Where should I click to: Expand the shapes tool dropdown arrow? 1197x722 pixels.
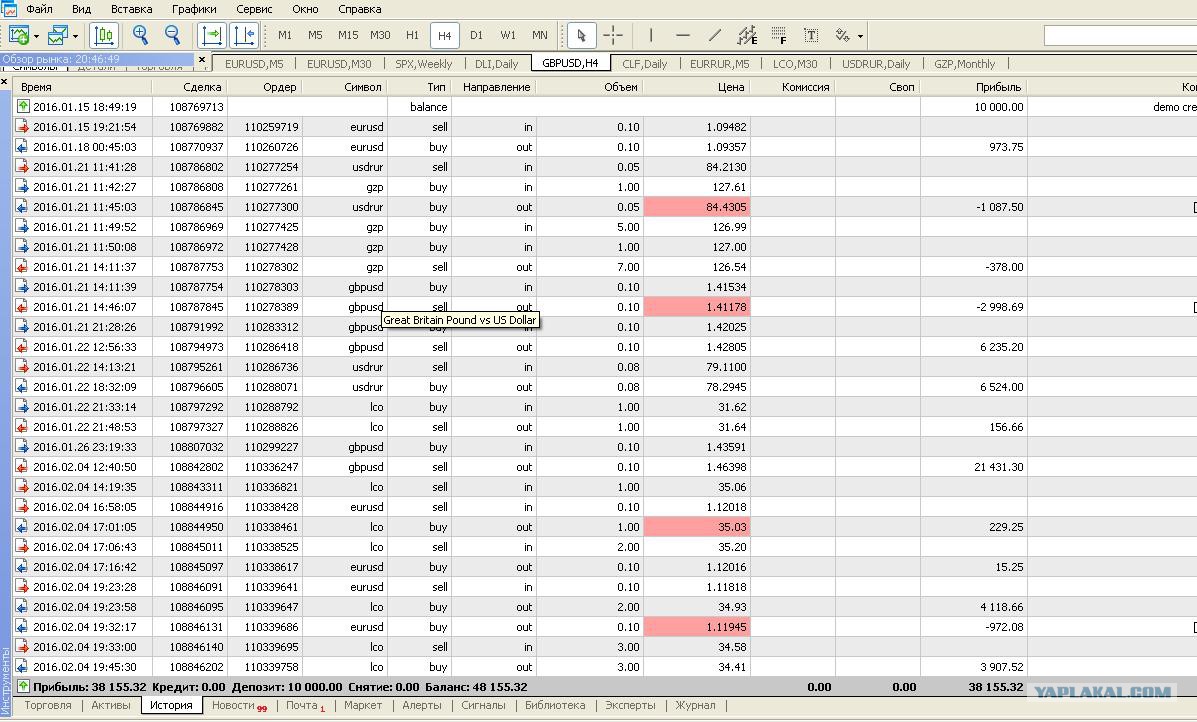pyautogui.click(x=860, y=36)
